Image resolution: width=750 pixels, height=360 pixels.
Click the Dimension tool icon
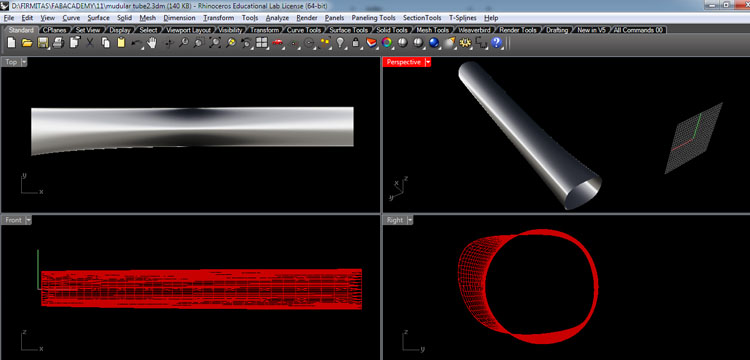pyautogui.click(x=481, y=43)
